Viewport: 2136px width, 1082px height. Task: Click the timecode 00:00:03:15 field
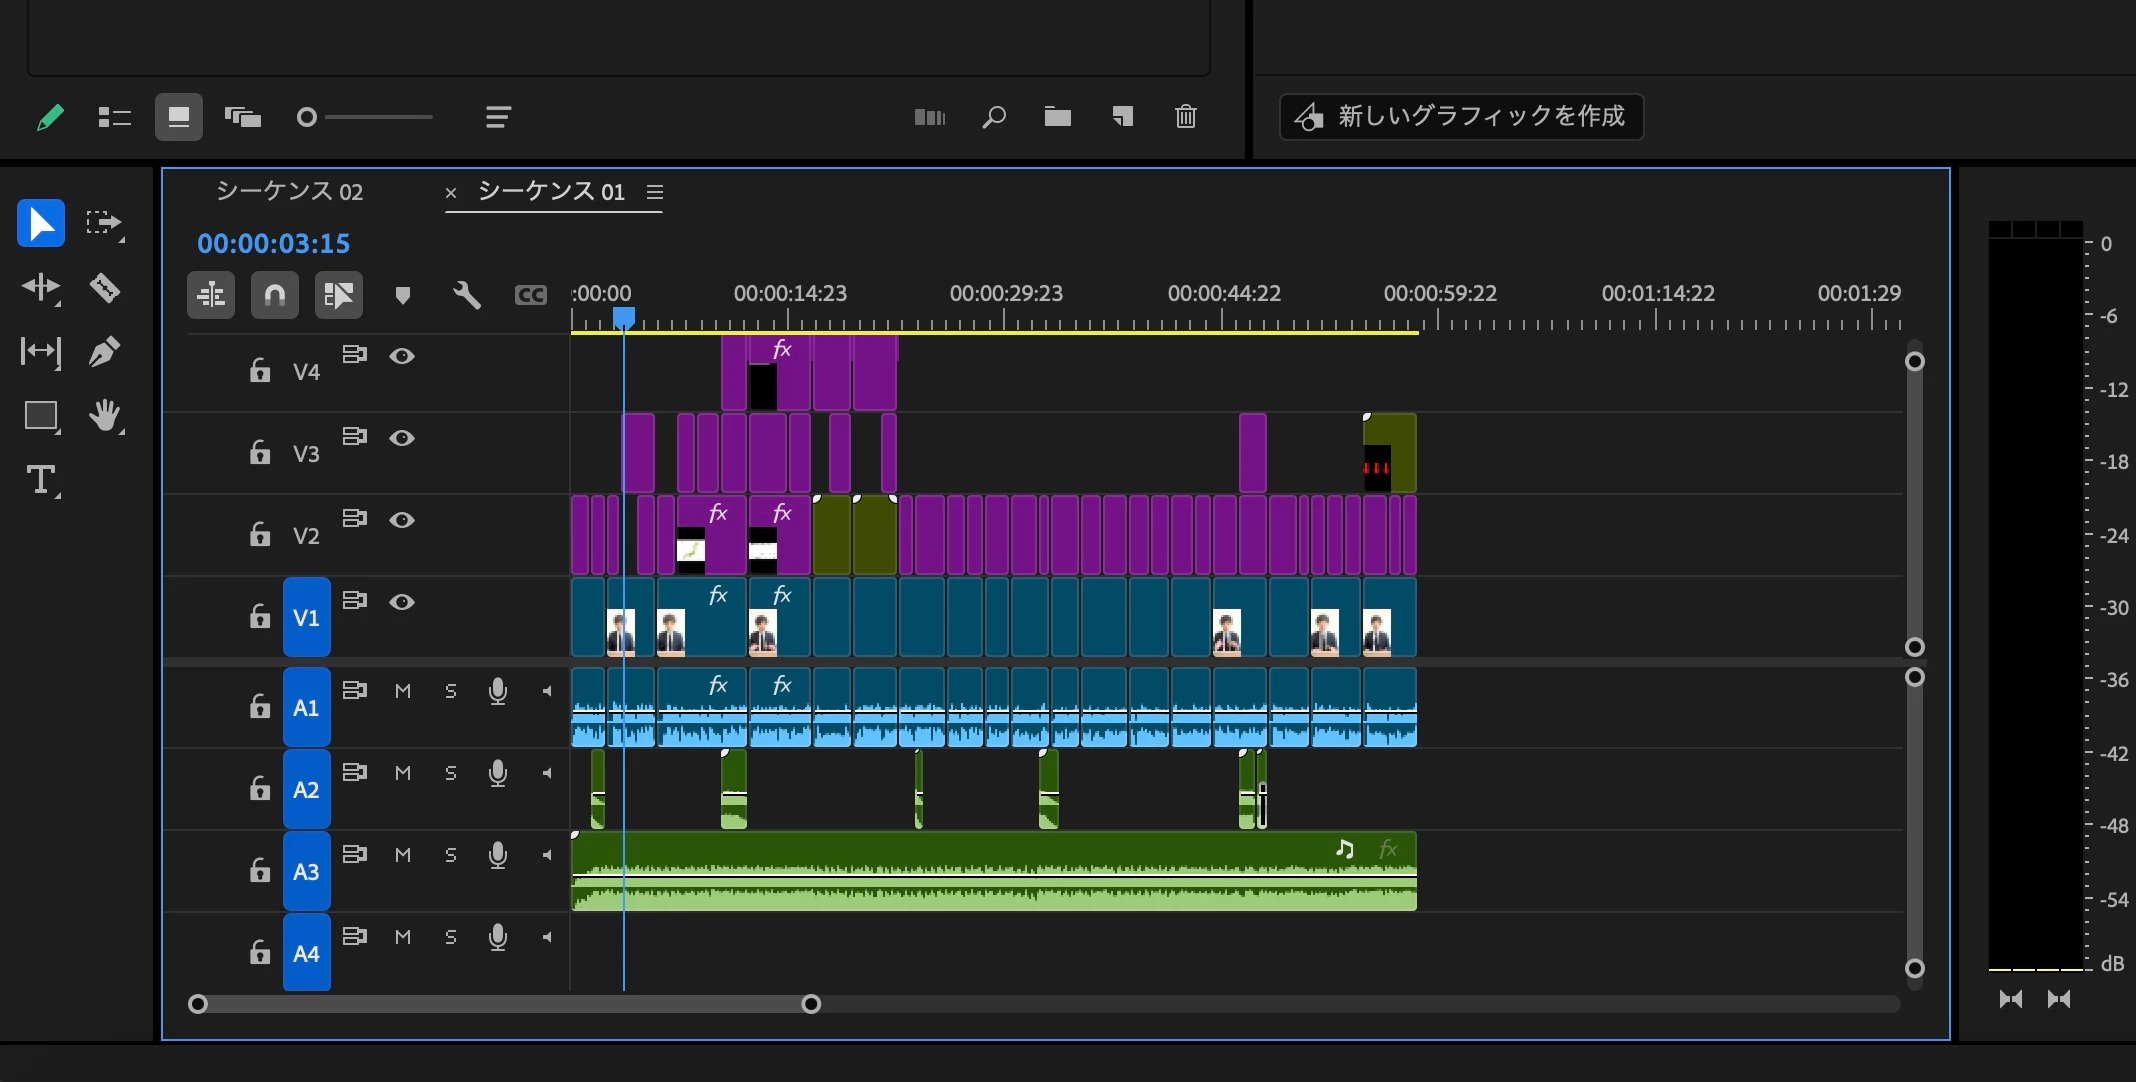273,243
